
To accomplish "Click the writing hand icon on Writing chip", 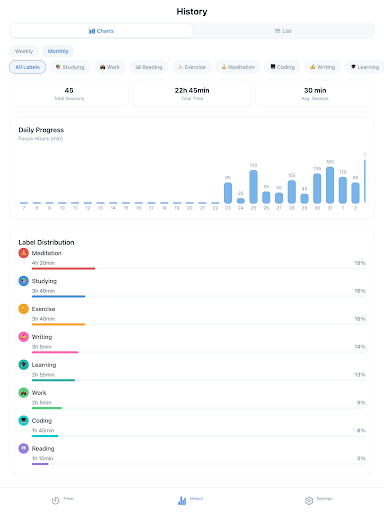I will coord(313,67).
